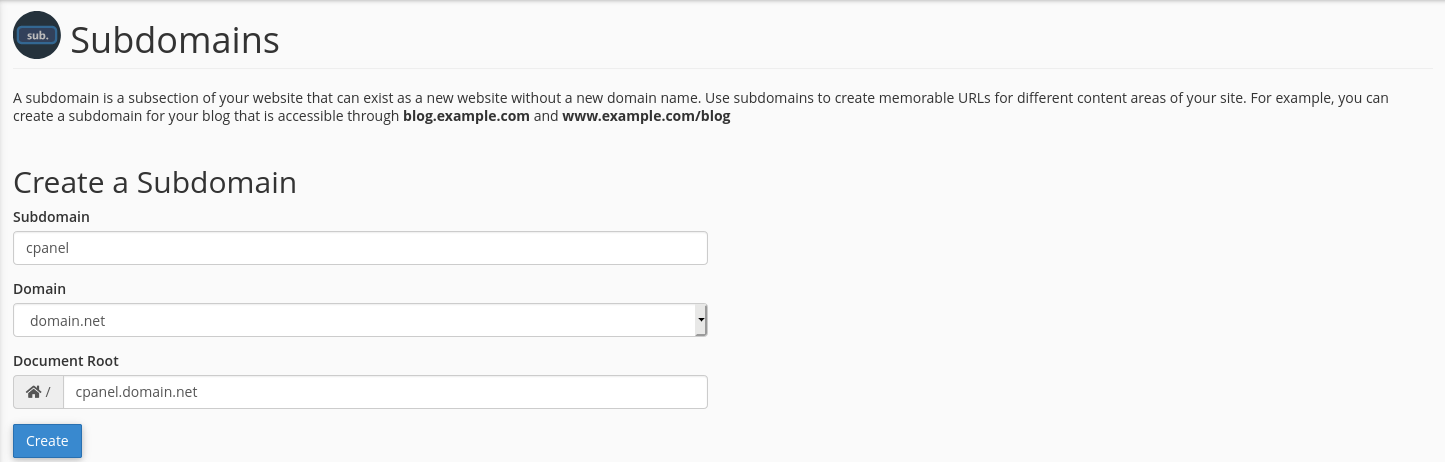Focus the Document Root field with cpanel.domain.net
Screen dimensions: 1445x462
pos(385,392)
